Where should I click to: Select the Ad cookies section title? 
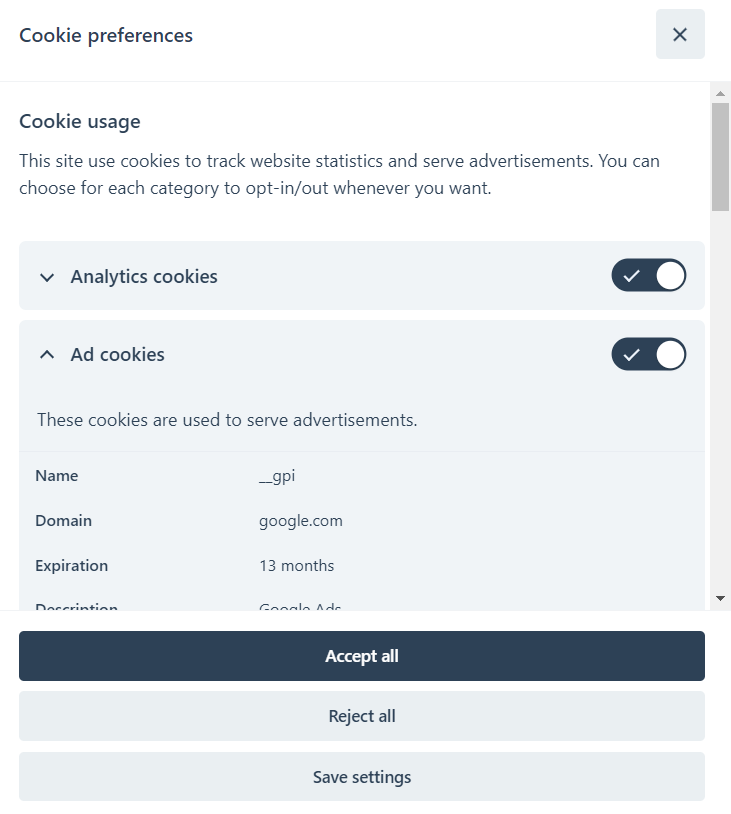tap(118, 355)
